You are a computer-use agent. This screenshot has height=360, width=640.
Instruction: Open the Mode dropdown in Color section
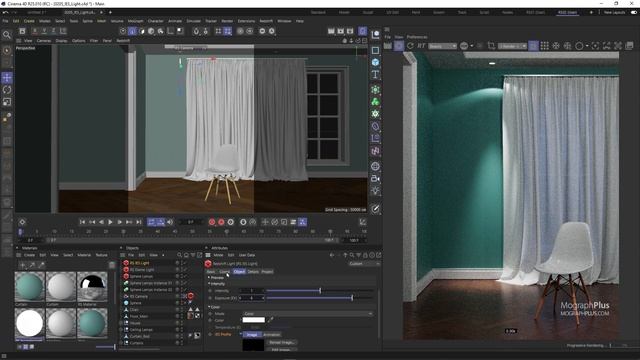(x=308, y=313)
